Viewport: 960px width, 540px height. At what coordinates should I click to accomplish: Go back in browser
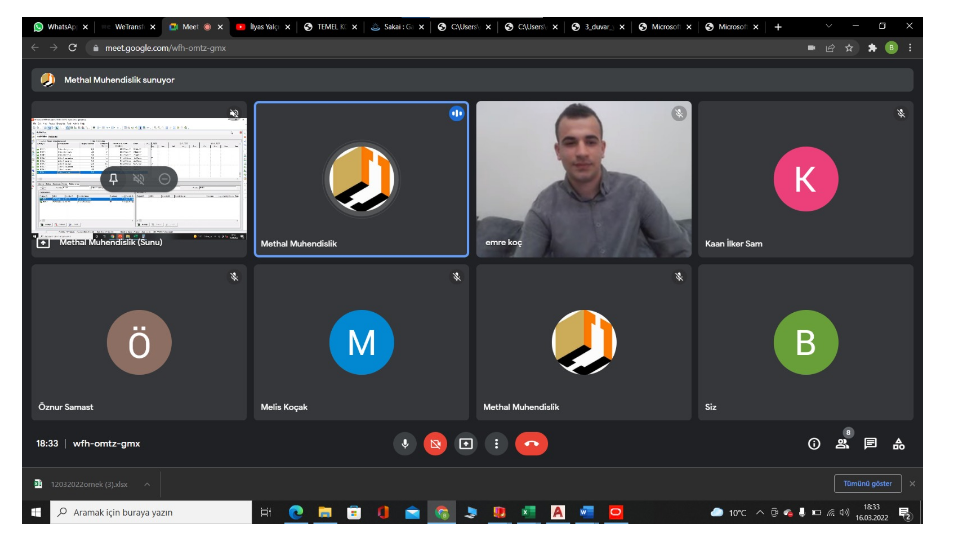tap(35, 48)
